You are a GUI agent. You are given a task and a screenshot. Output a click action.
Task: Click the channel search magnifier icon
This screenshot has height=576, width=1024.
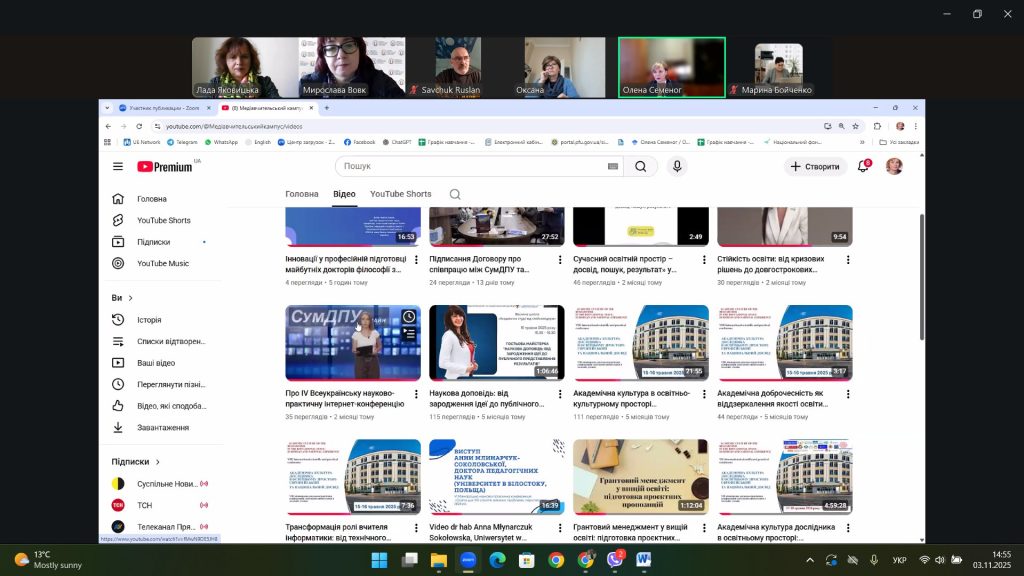(x=455, y=194)
